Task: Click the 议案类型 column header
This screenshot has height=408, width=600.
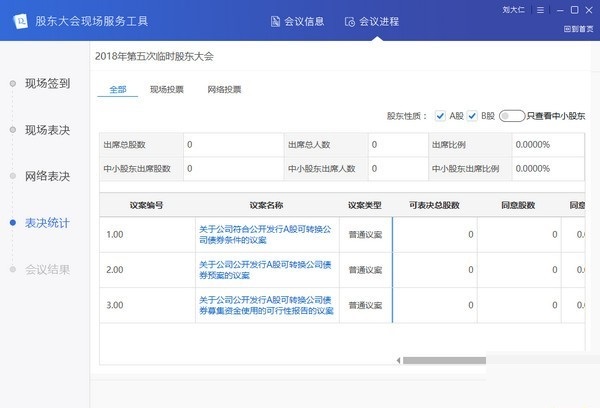Action: tap(365, 205)
